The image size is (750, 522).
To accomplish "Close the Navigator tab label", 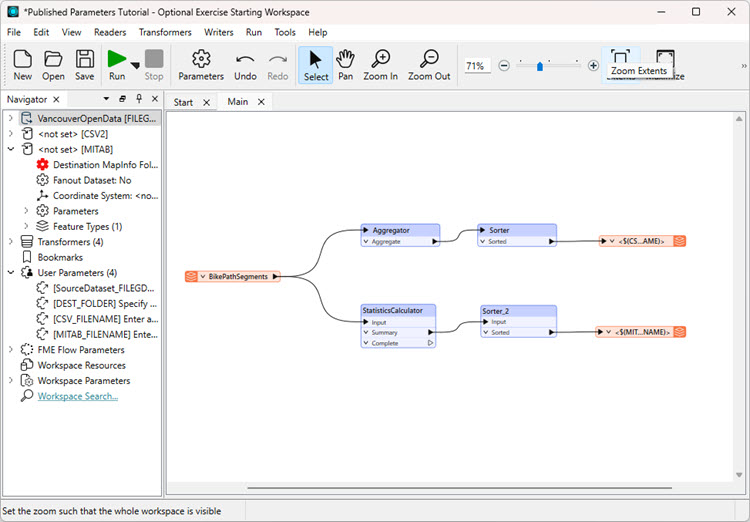I will 56,100.
